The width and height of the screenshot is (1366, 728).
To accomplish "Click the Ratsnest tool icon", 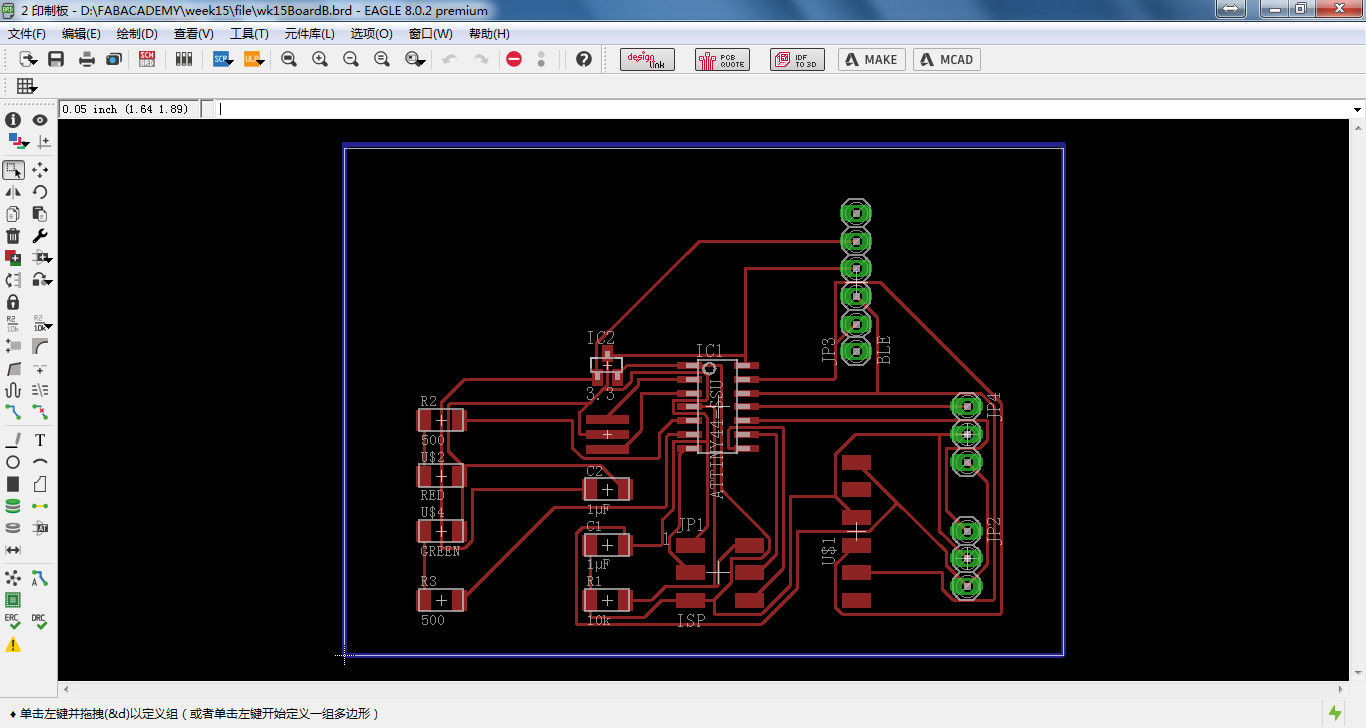I will pyautogui.click(x=13, y=579).
